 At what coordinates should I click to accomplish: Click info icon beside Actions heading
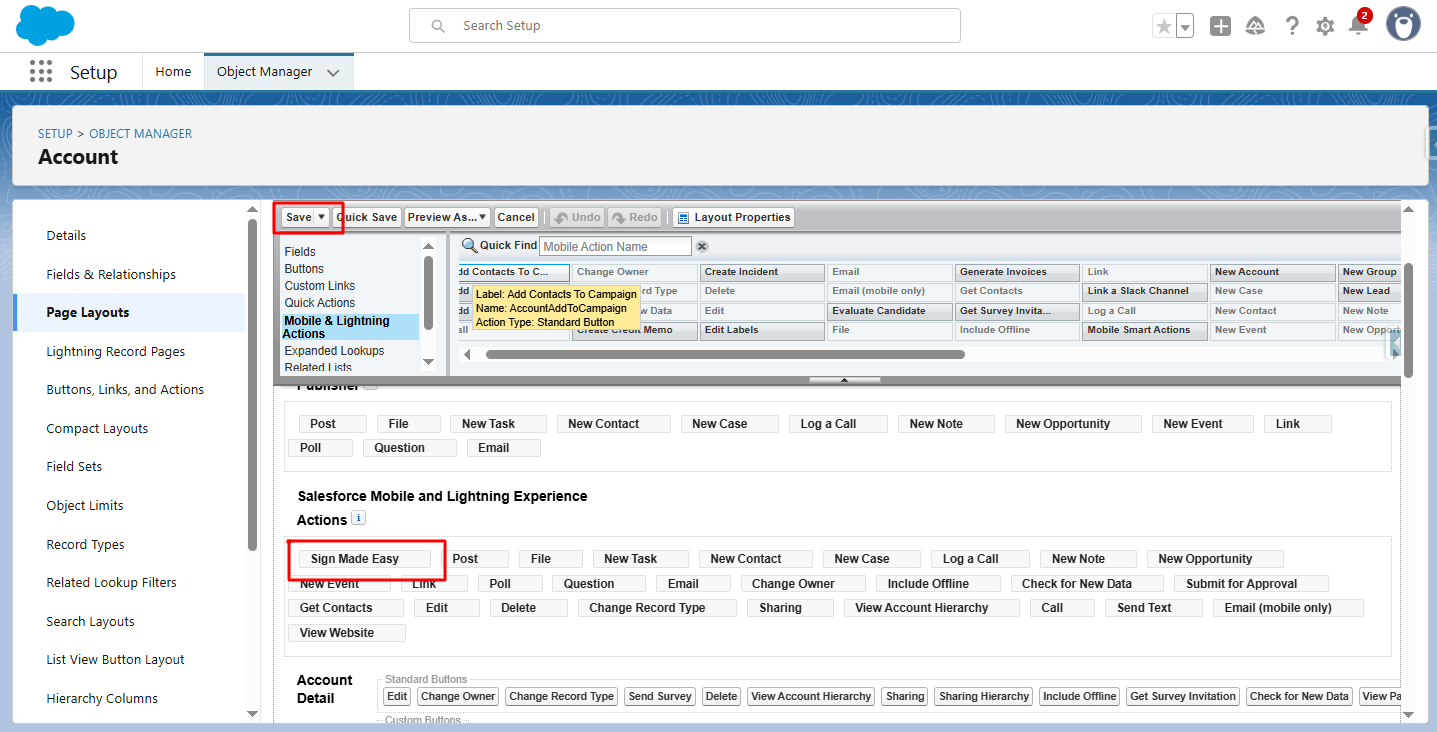[x=359, y=518]
